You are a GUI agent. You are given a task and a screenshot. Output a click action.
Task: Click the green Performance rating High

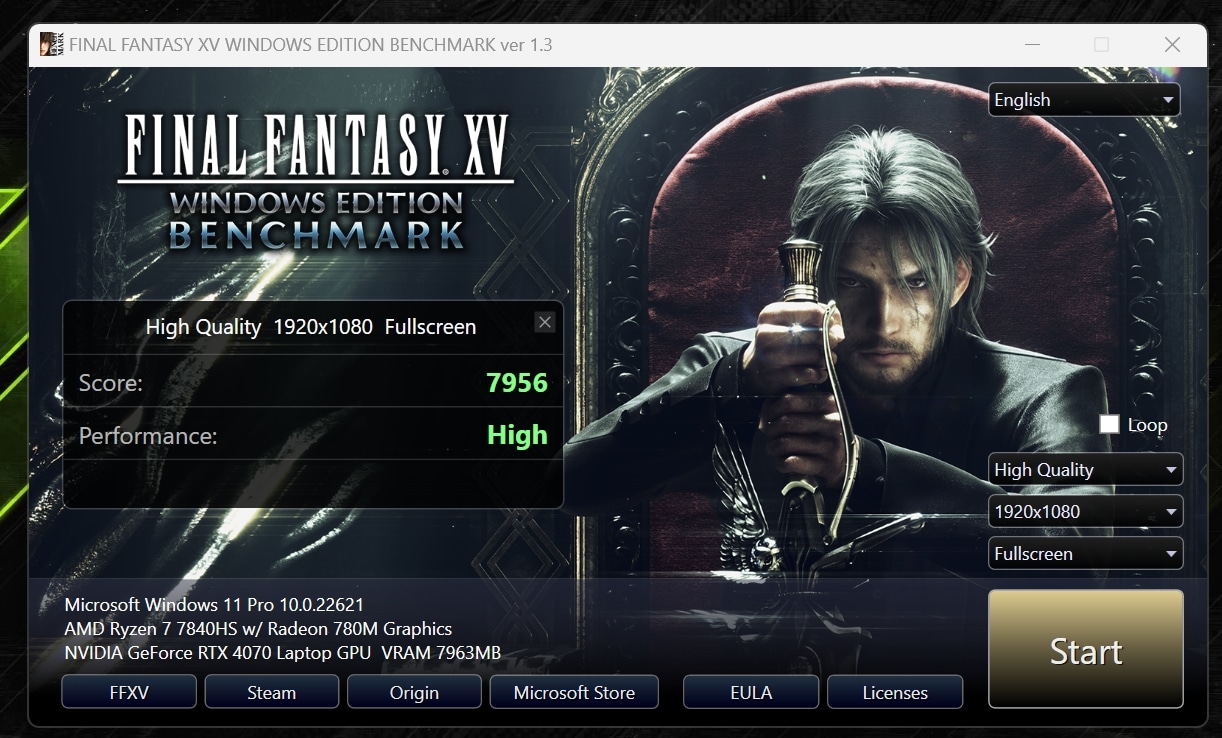coord(517,435)
